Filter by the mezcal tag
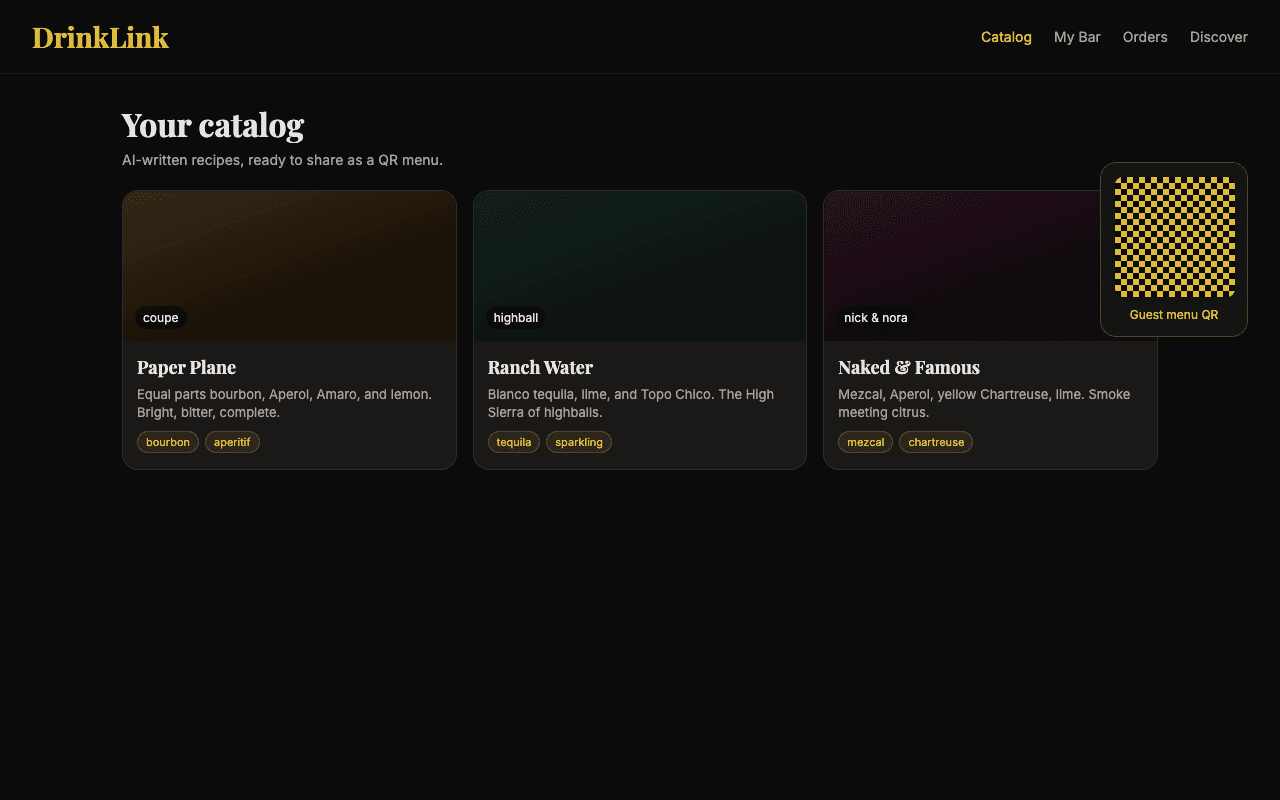The image size is (1280, 800). click(x=866, y=442)
